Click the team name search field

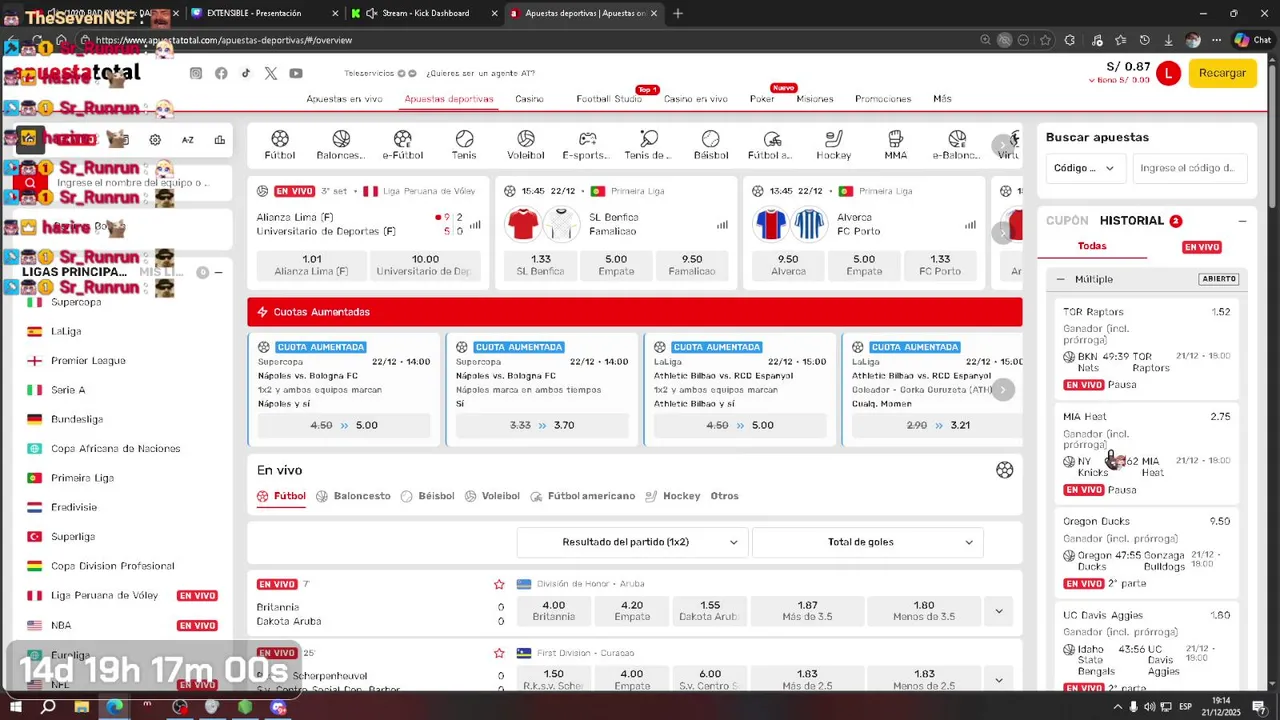[x=133, y=183]
